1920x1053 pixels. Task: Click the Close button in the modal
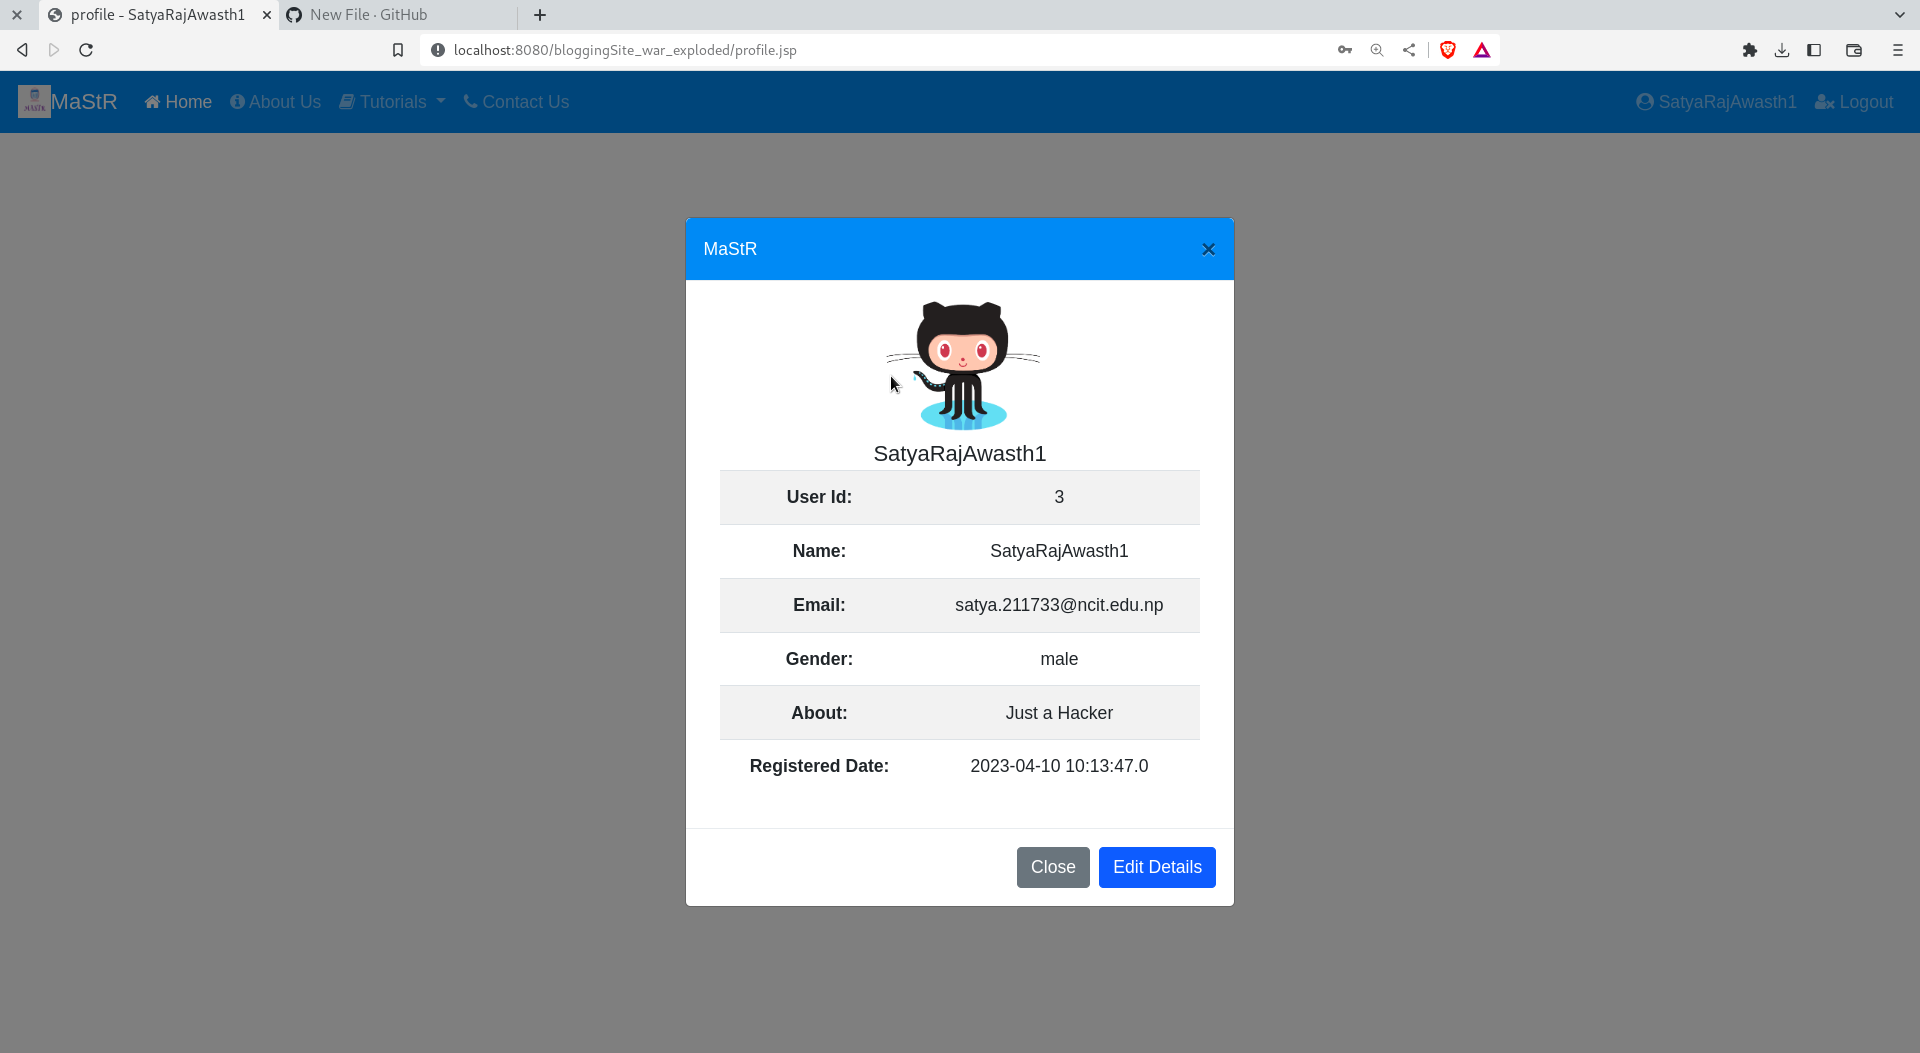point(1053,867)
